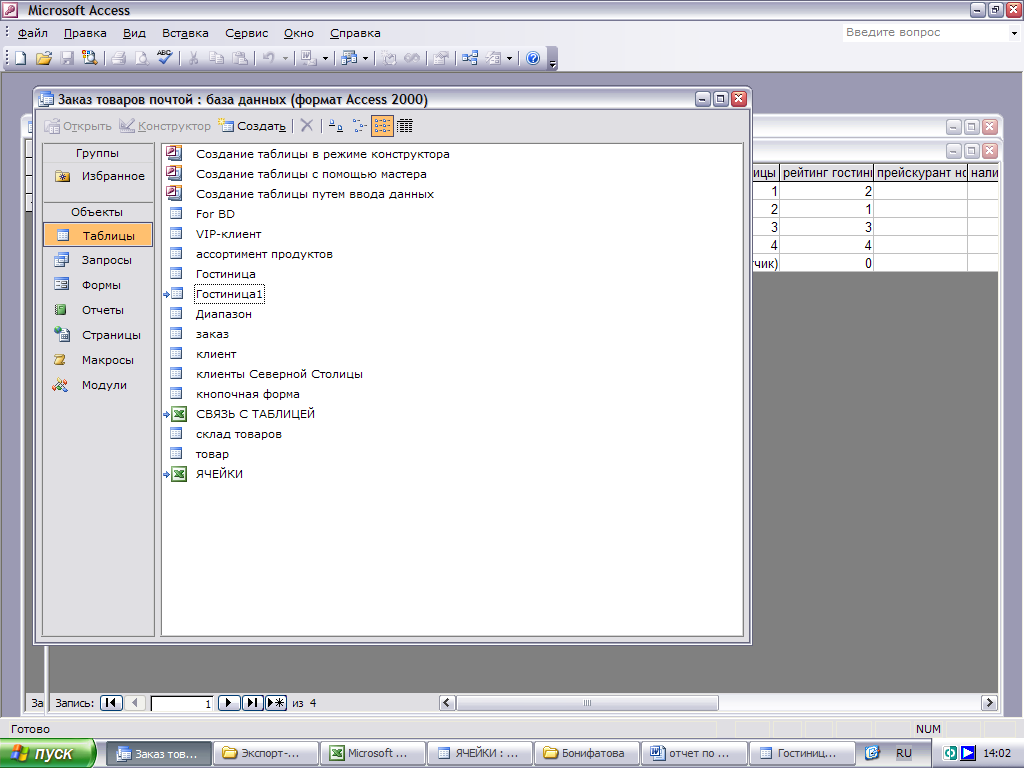Open the Файл menu
Viewport: 1024px width, 768px height.
[32, 33]
